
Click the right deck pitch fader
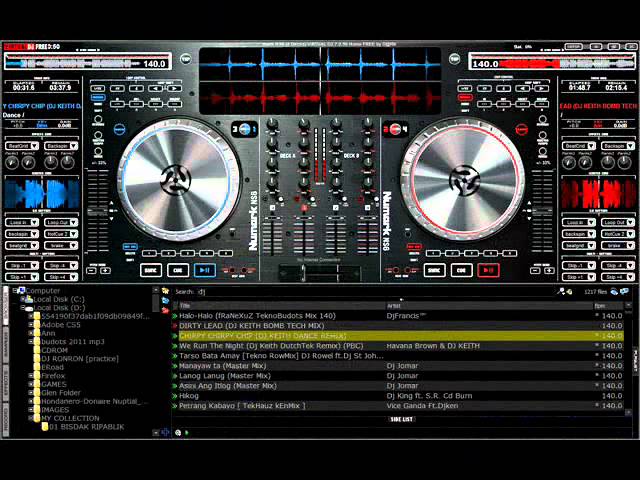point(542,211)
